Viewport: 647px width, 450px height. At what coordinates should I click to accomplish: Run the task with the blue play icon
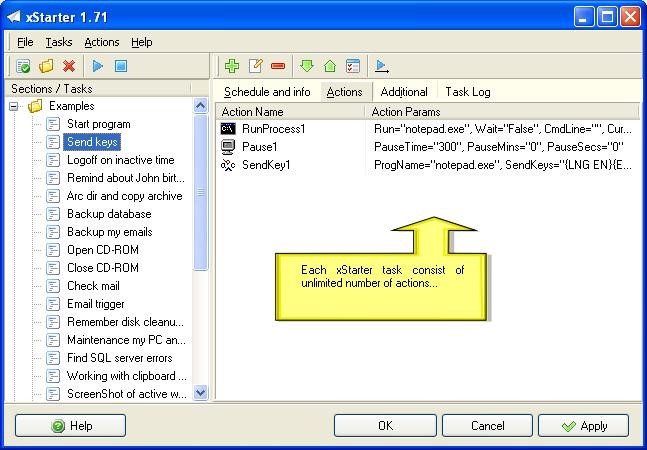click(98, 67)
